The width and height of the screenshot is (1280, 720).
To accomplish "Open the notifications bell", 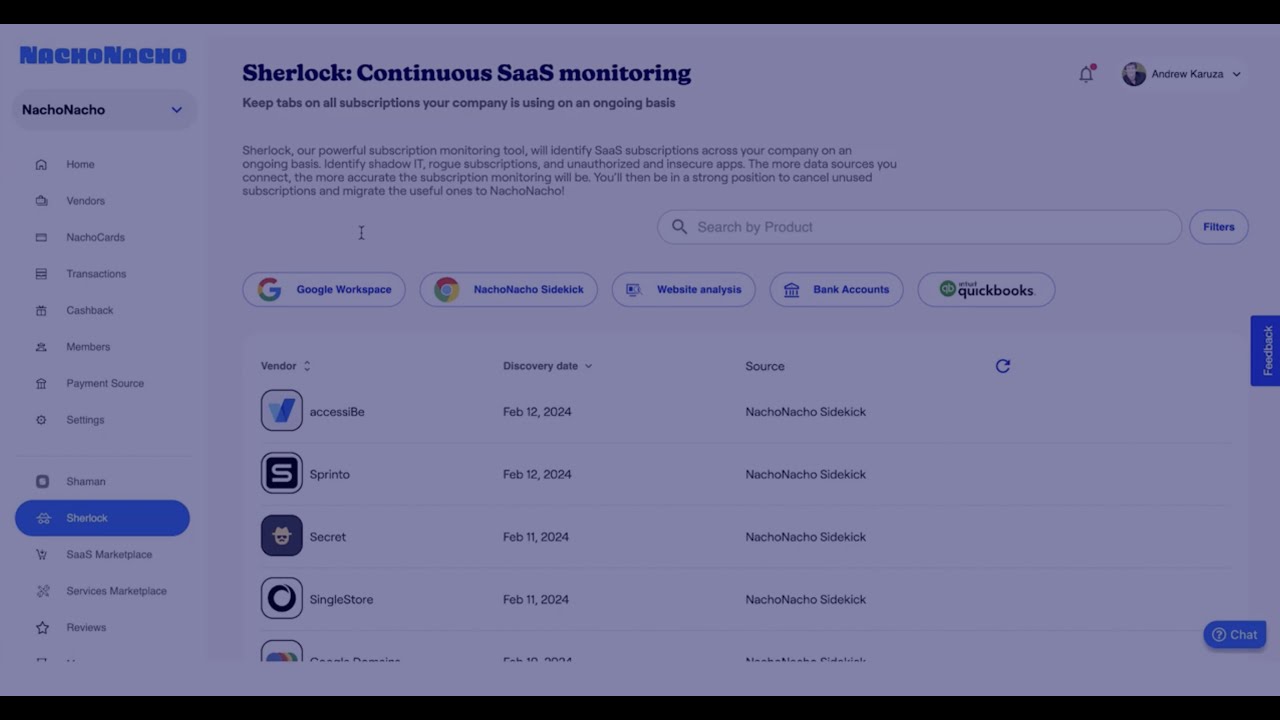I will tap(1086, 74).
